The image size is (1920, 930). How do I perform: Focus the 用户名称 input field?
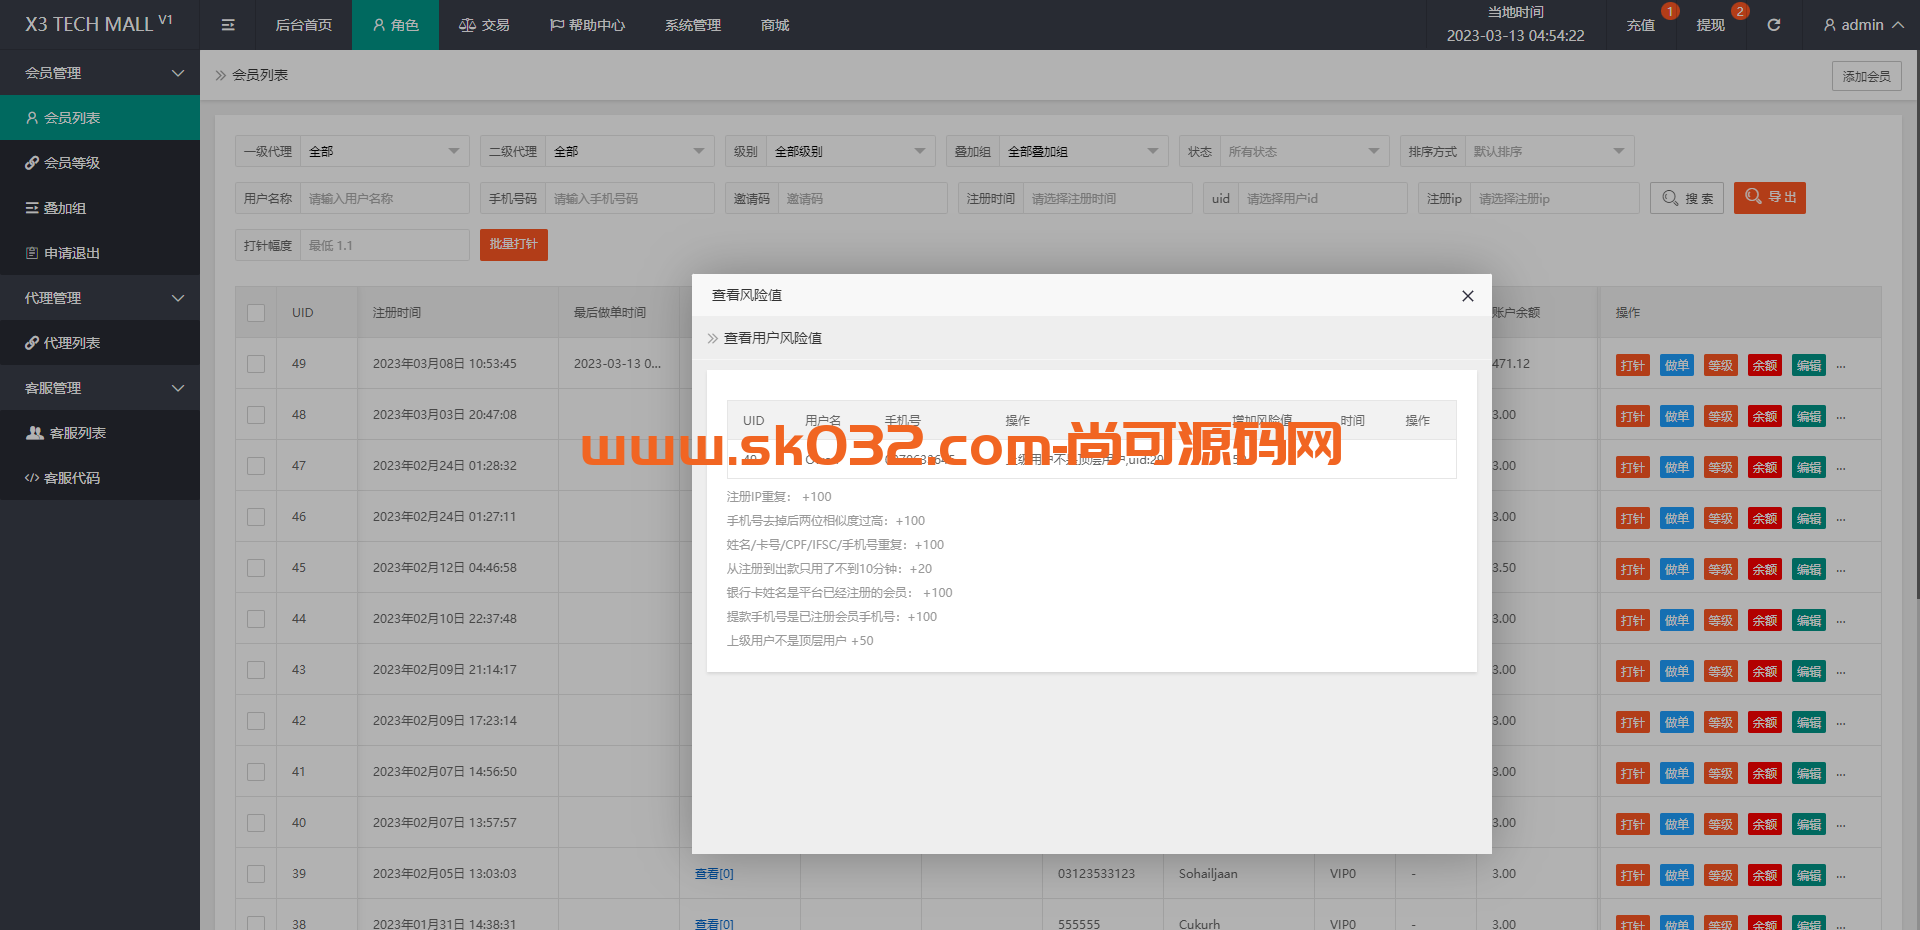click(x=385, y=198)
